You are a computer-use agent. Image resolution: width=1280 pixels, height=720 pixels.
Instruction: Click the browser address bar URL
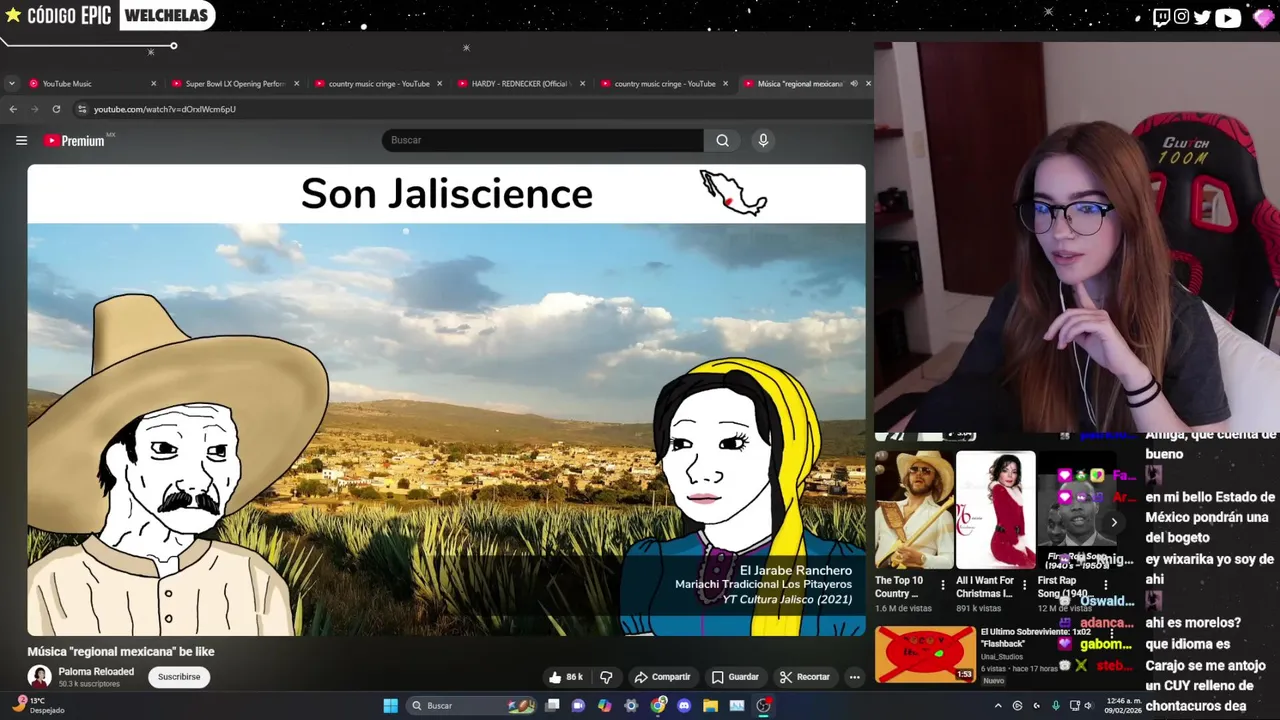(165, 109)
